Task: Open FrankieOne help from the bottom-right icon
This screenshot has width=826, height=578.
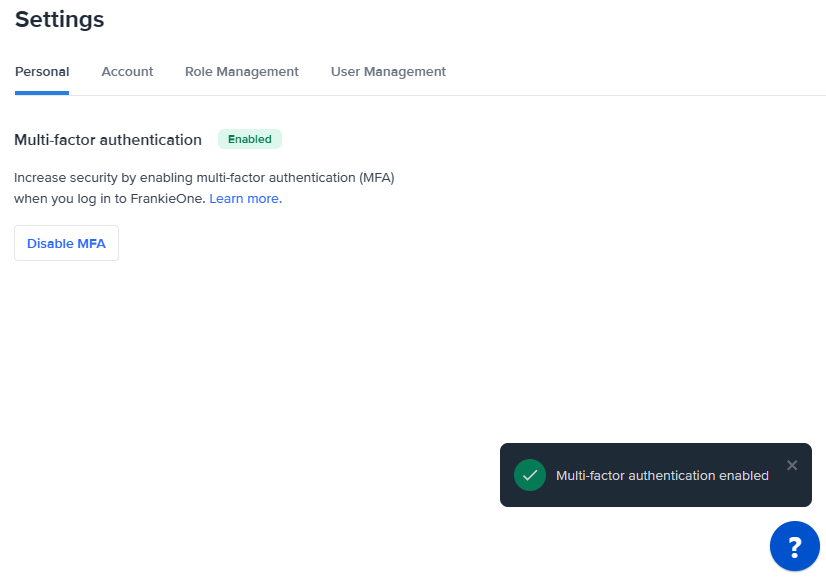Action: coord(795,546)
